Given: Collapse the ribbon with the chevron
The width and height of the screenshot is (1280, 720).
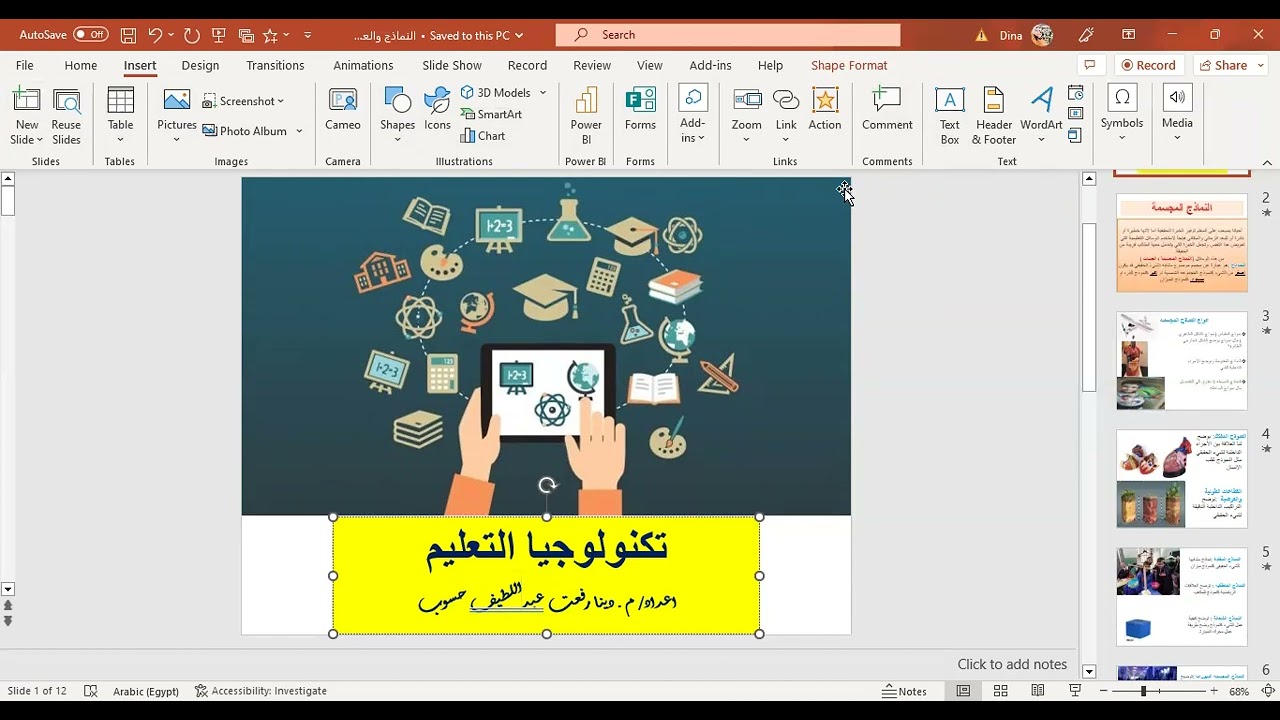Looking at the screenshot, I should 1267,162.
